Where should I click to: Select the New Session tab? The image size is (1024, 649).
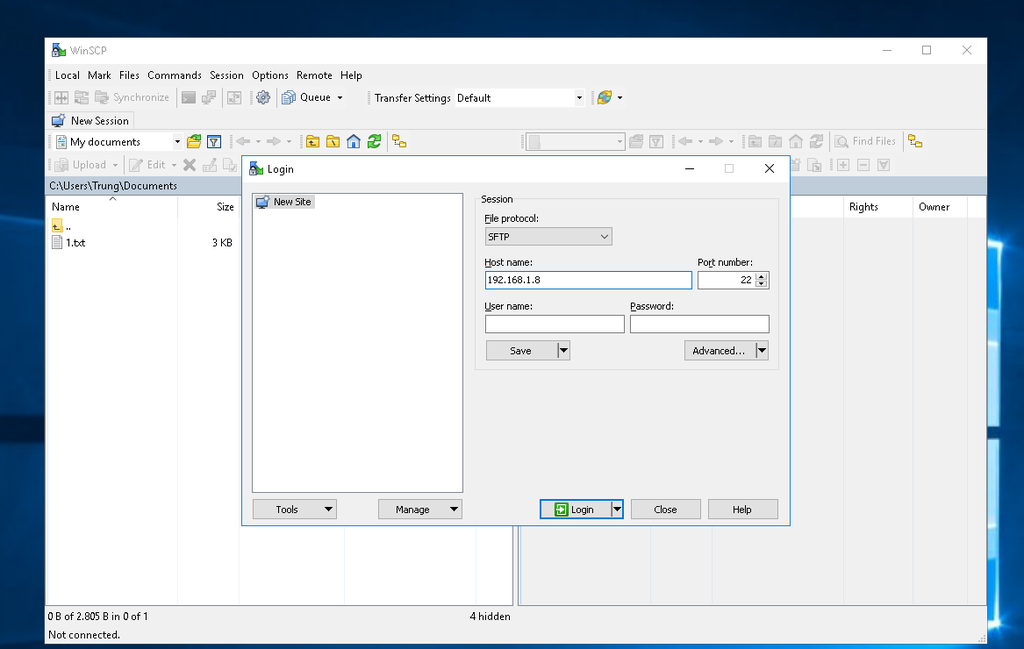pyautogui.click(x=91, y=120)
